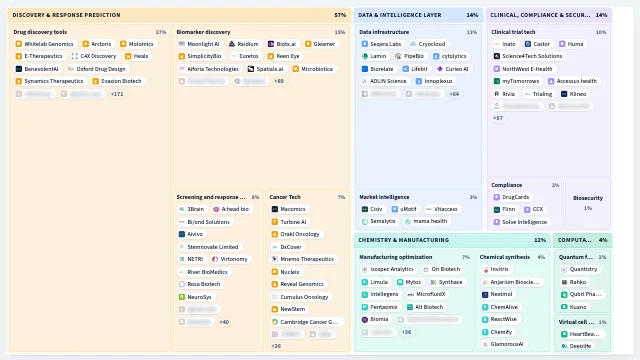Click the Huma logo icon
The image size is (640, 360).
562,44
